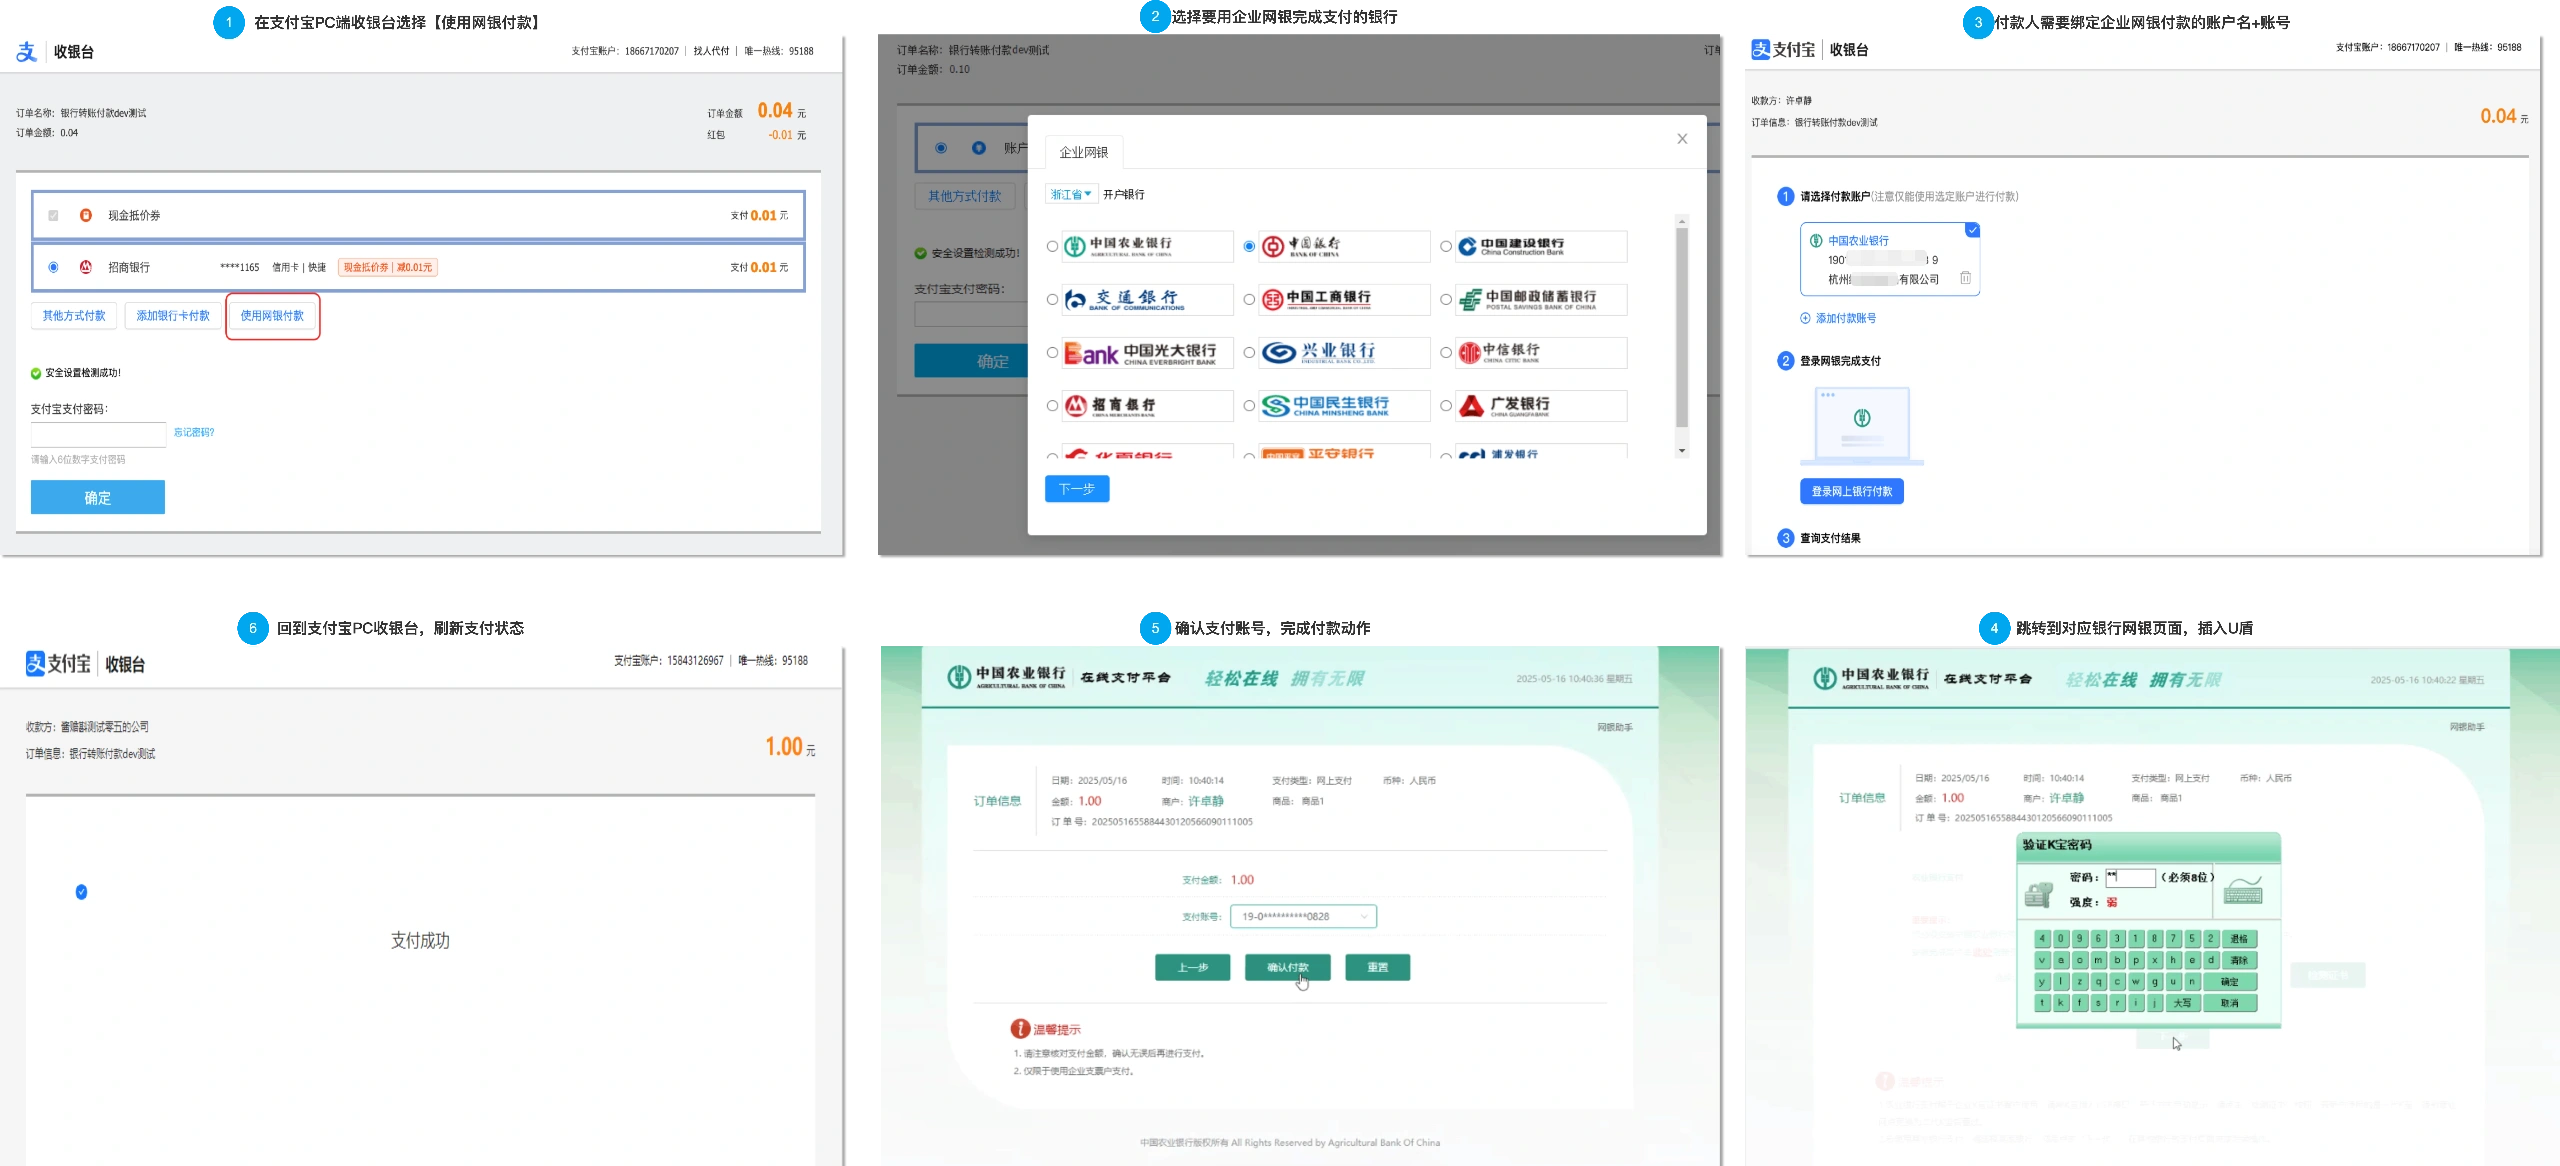
Task: Click the 使用网银付款 option
Action: pos(272,316)
